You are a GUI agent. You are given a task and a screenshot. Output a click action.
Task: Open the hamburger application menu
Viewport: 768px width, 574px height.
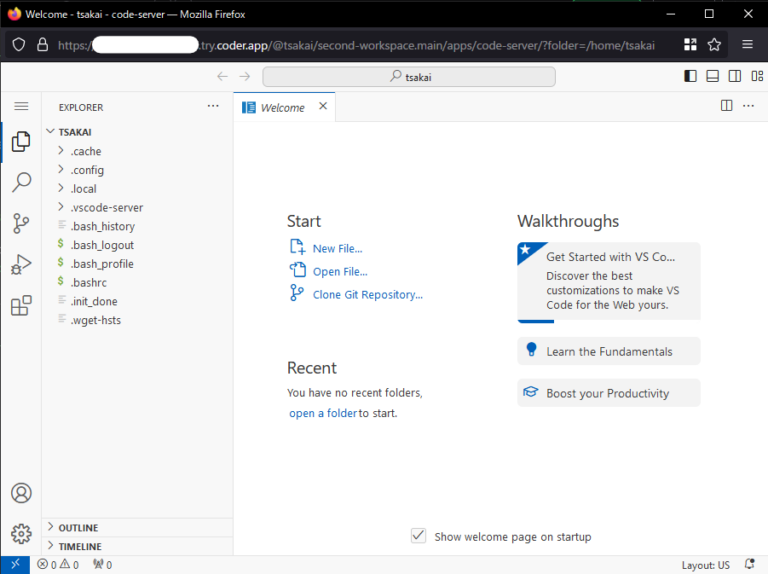coord(21,106)
